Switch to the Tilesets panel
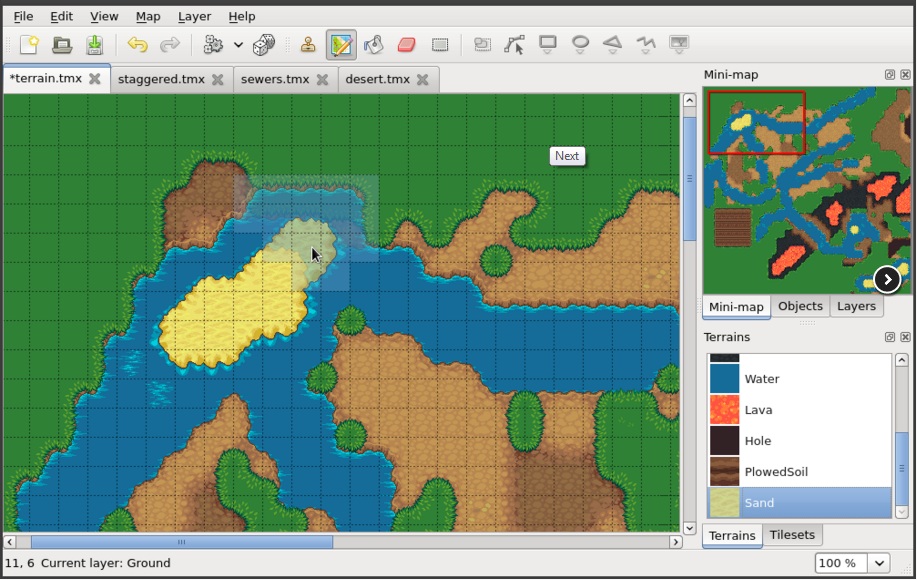The height and width of the screenshot is (580, 917). (791, 535)
